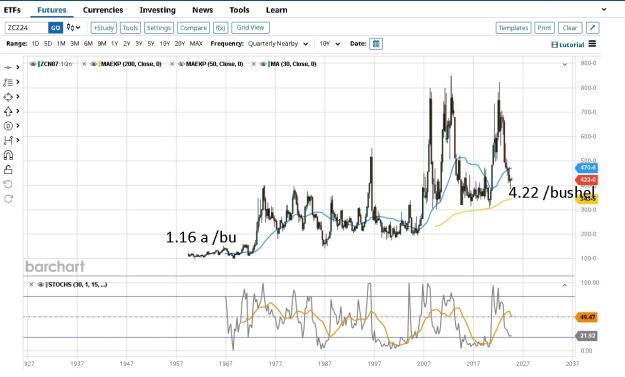Viewport: 625px width, 377px height.
Task: Click the pencil edit icon at top right
Action: coord(593,27)
